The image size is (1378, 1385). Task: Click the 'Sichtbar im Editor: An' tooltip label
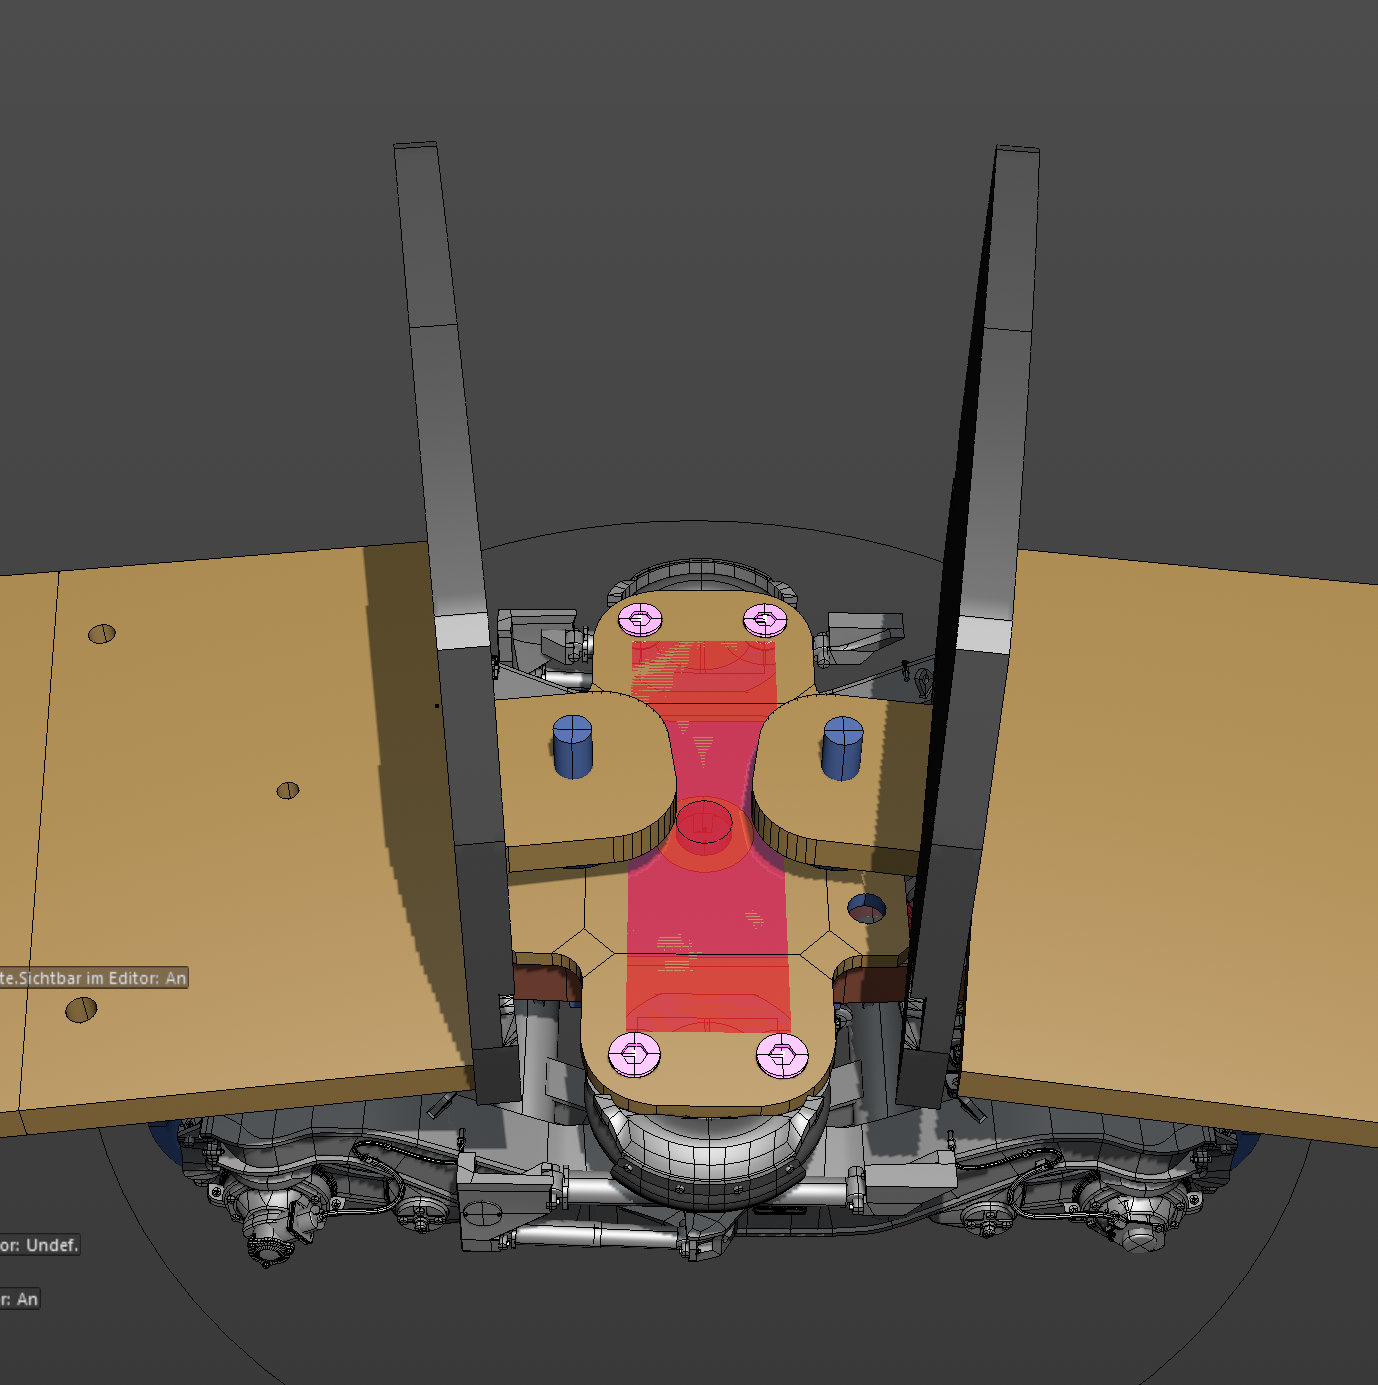click(94, 978)
